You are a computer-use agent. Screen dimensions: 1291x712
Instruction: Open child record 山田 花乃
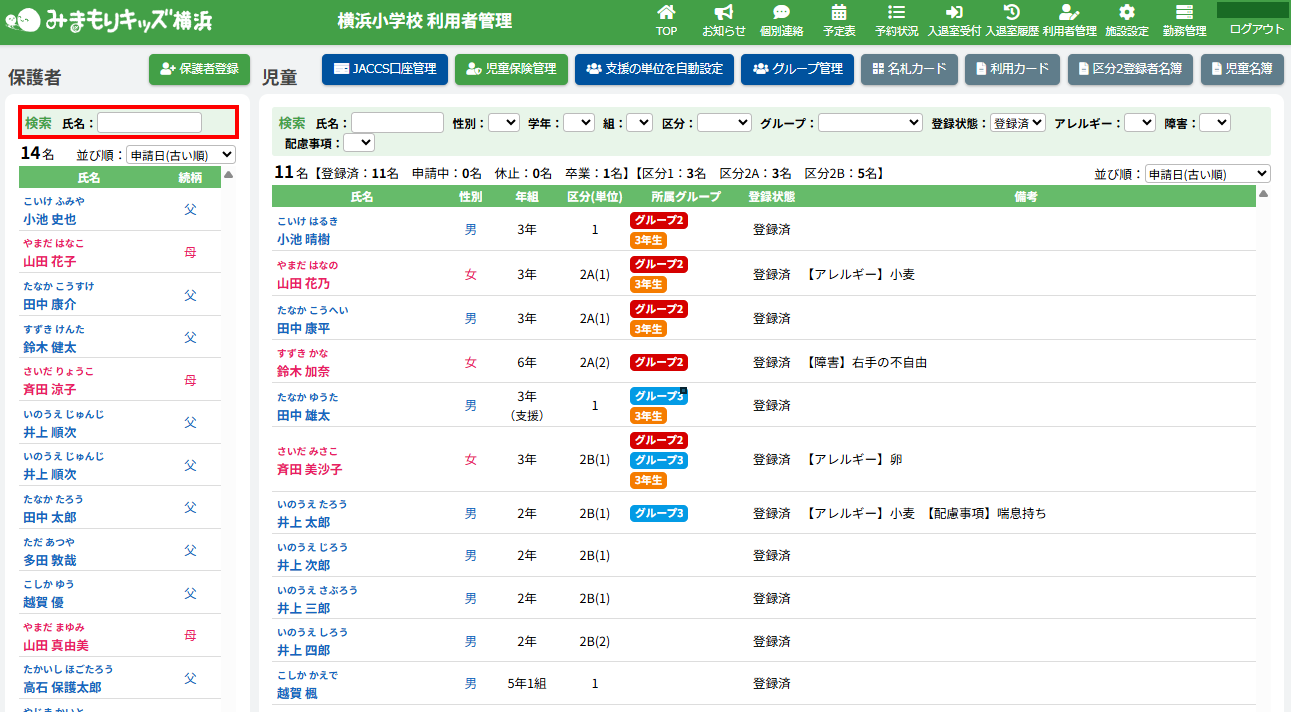[x=303, y=283]
